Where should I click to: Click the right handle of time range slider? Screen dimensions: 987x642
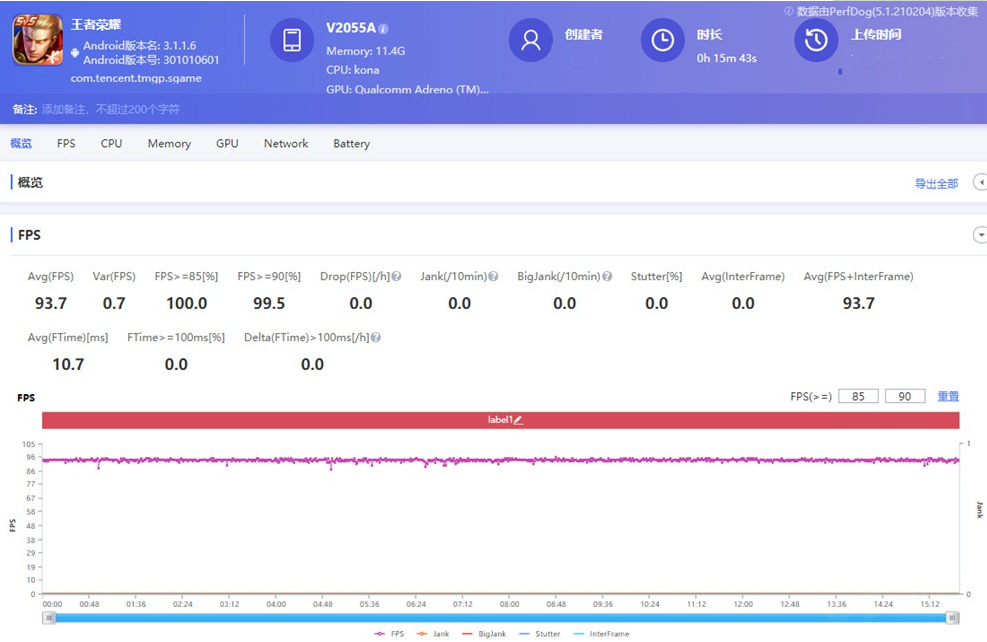tap(953, 618)
